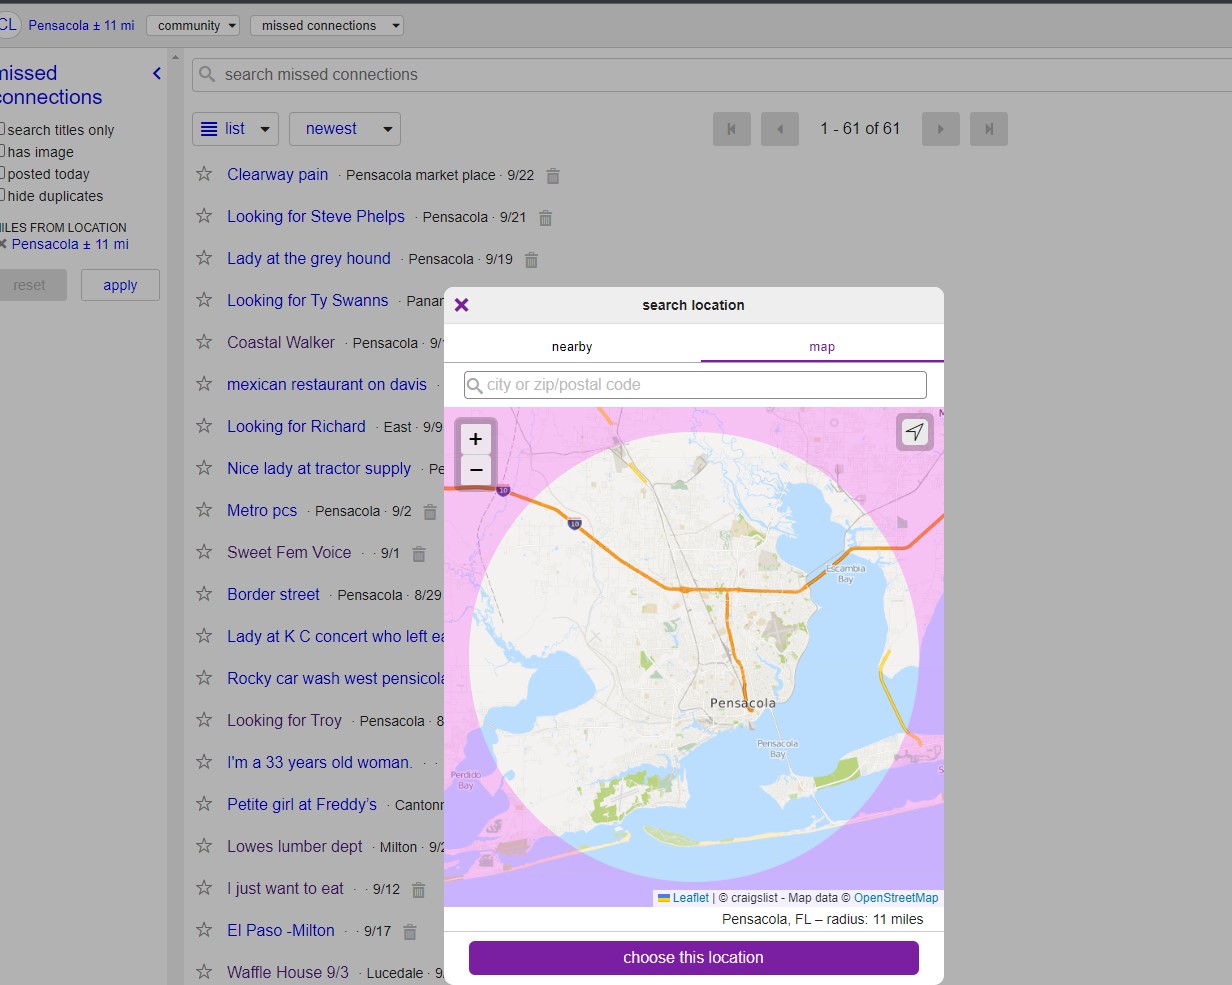The image size is (1232, 985).
Task: Star the Metro pcs post
Action: [x=204, y=510]
